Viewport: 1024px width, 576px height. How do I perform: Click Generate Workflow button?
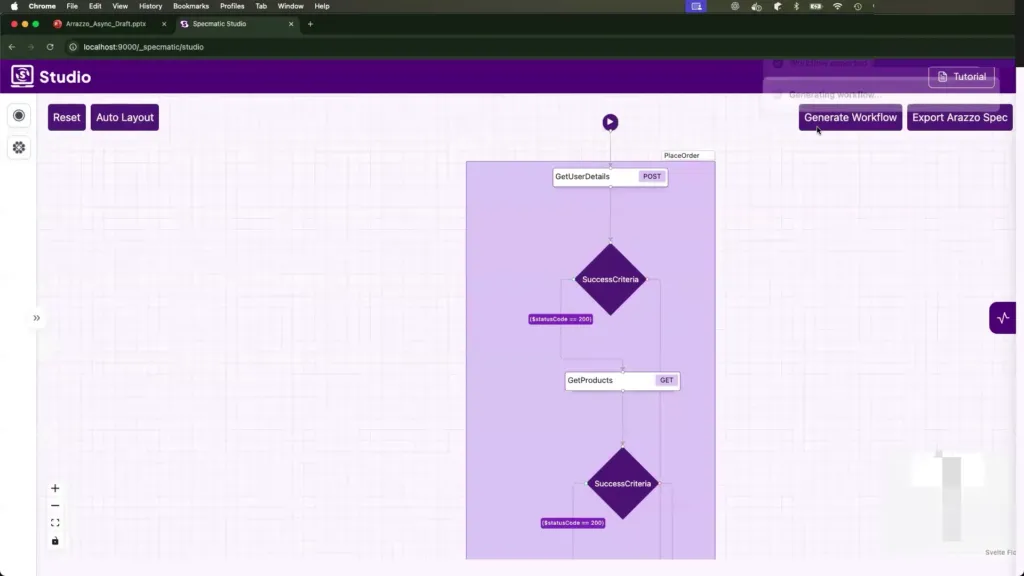click(x=850, y=118)
